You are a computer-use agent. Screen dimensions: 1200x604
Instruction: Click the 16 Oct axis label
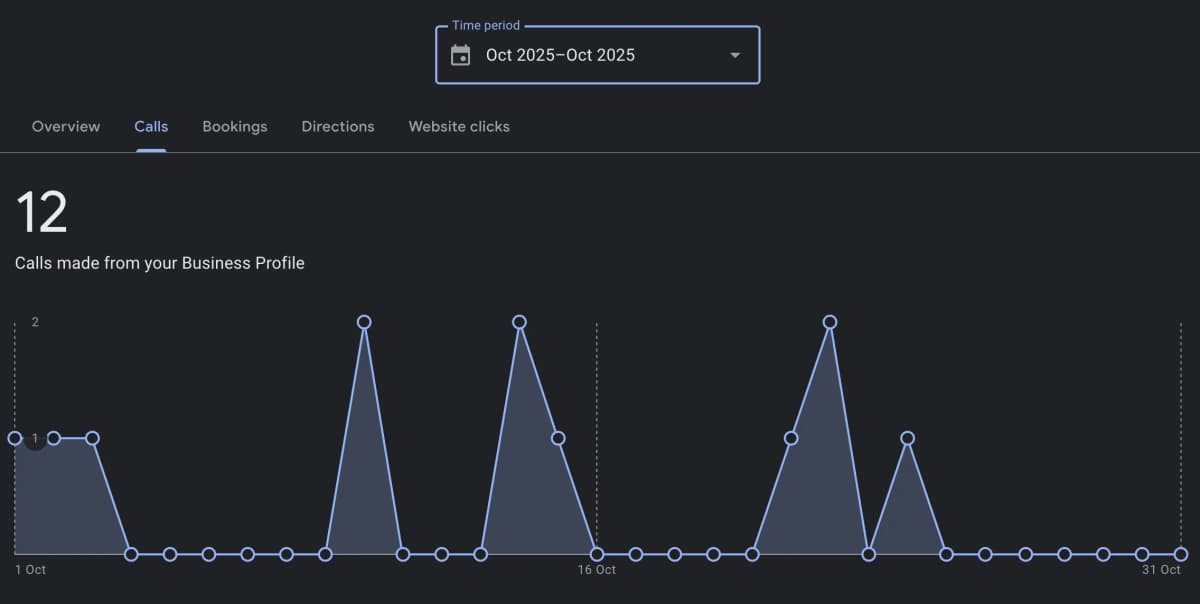[597, 570]
